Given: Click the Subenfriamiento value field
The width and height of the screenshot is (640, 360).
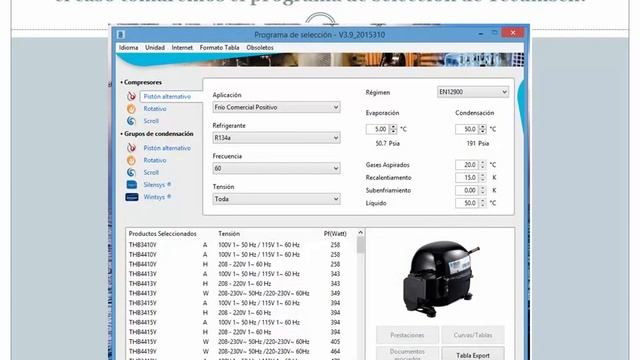Looking at the screenshot, I should (467, 190).
